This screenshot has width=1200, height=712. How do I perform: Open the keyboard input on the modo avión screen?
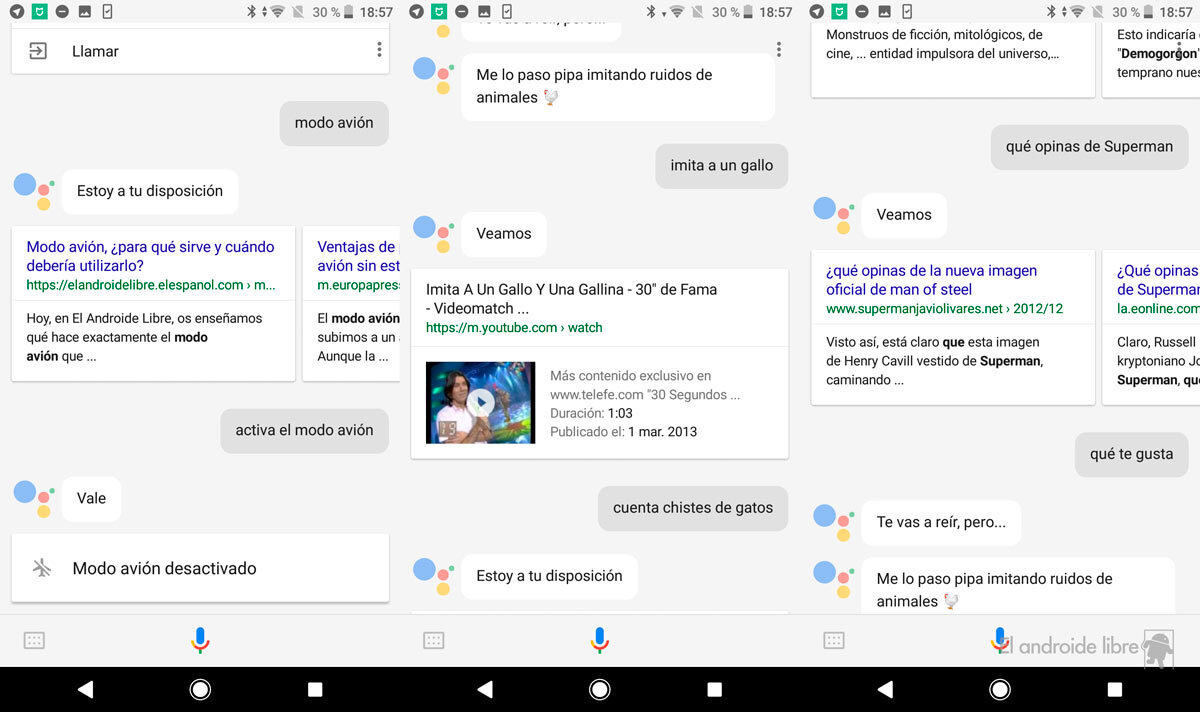point(34,640)
